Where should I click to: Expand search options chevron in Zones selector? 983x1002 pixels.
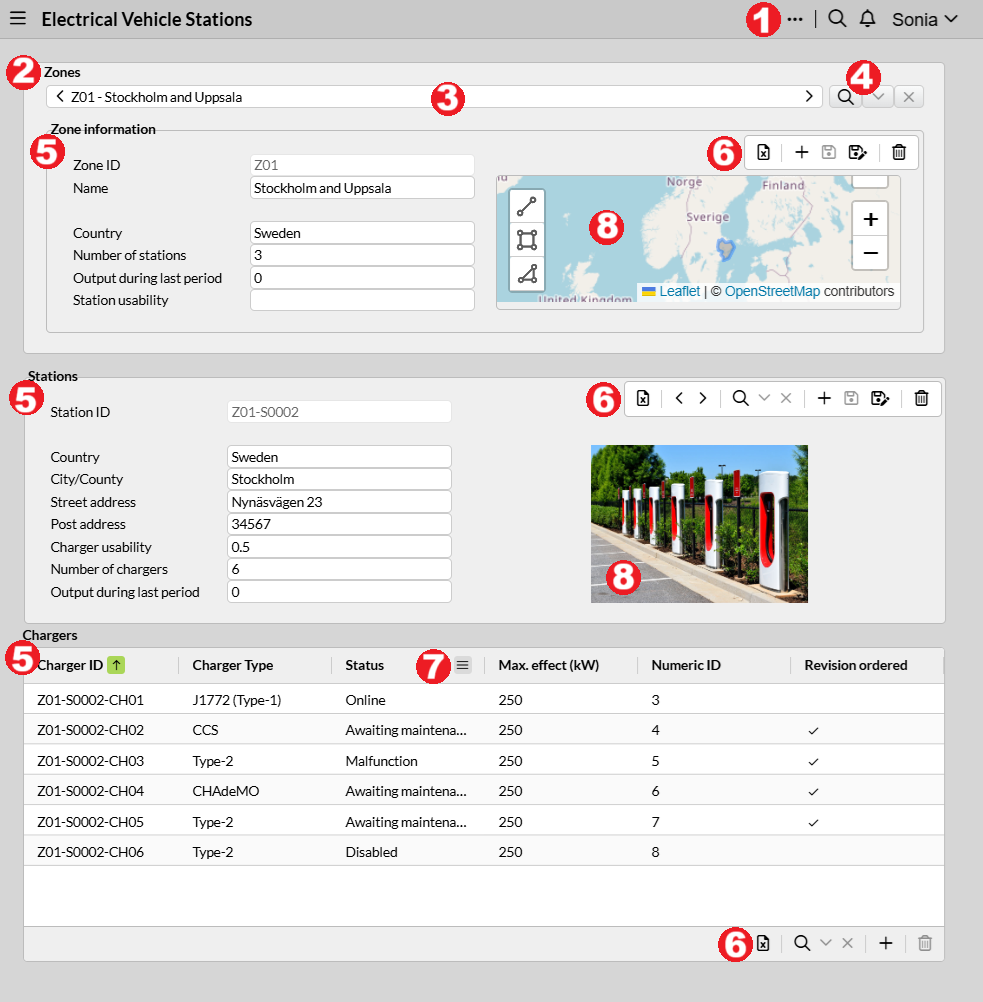pyautogui.click(x=877, y=97)
